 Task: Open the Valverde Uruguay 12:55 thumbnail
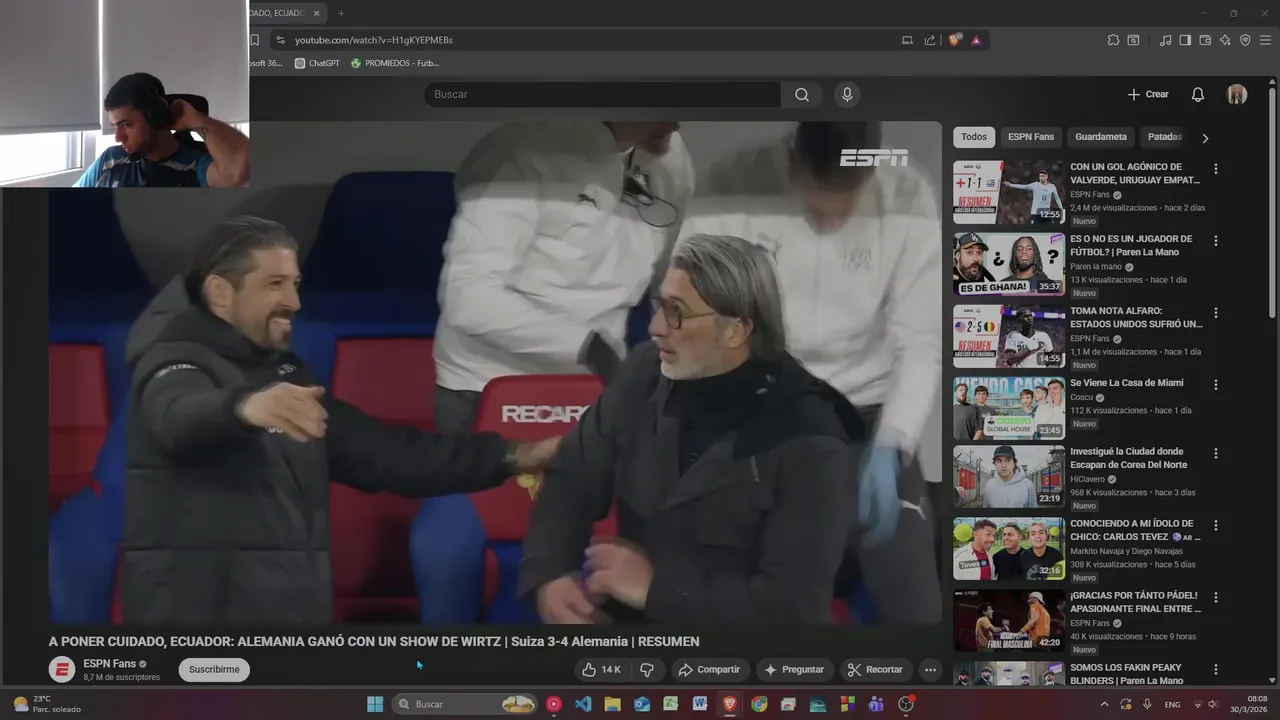coord(1008,192)
